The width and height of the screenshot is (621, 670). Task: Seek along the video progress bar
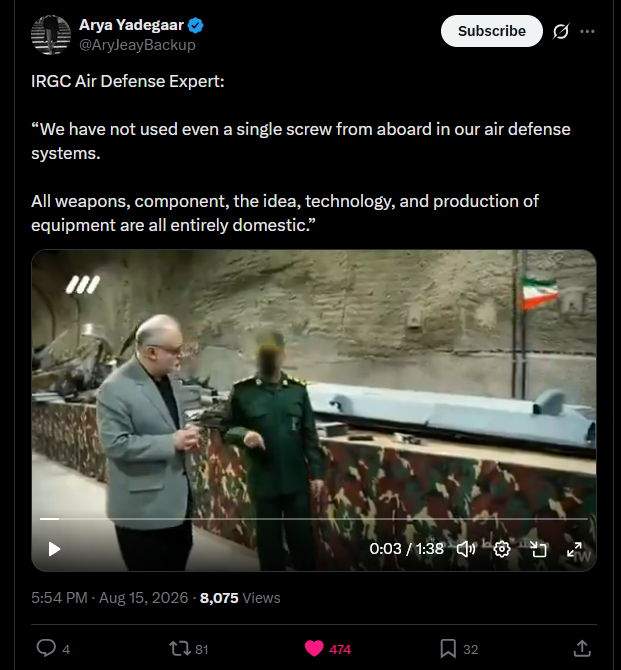click(314, 519)
